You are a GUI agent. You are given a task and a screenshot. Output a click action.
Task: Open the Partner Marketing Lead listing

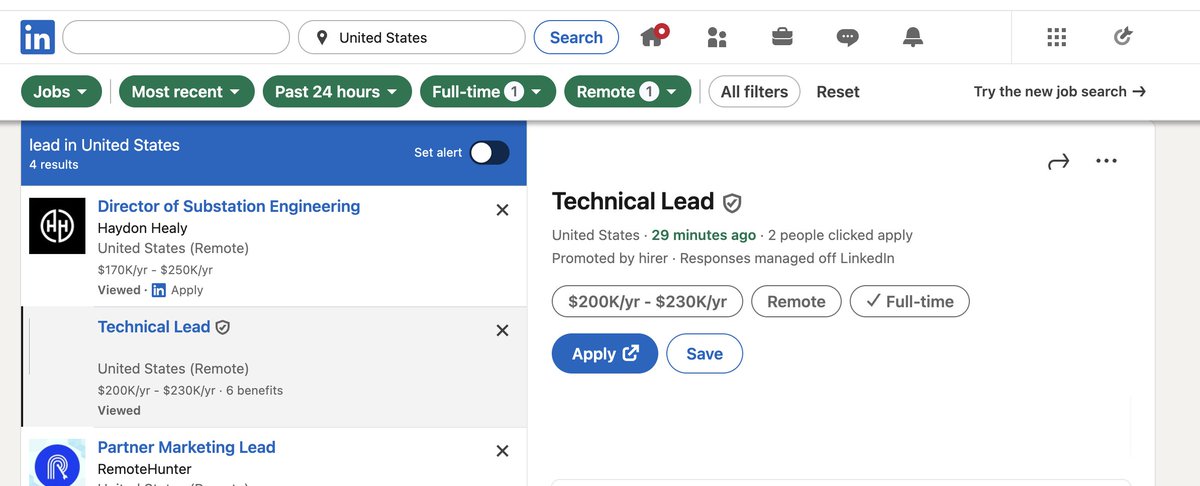point(186,447)
